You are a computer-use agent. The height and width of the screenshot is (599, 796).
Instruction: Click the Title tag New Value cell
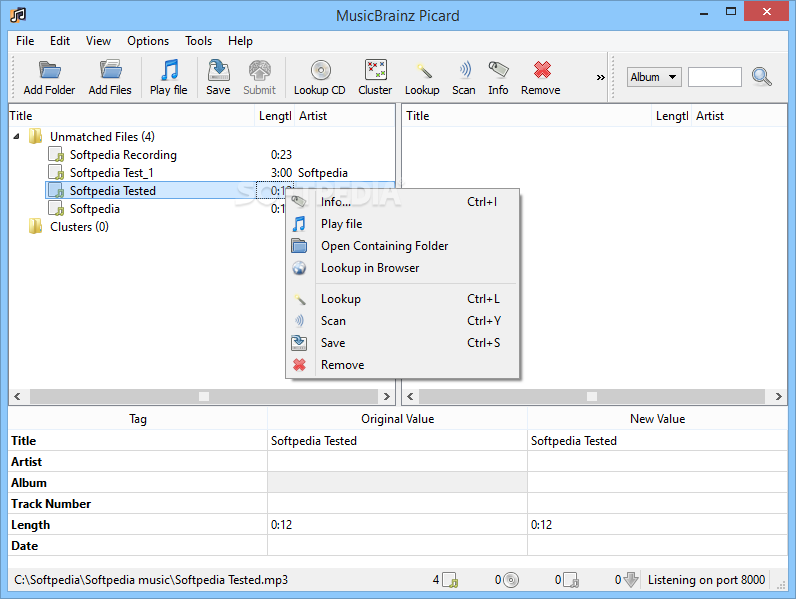(x=657, y=441)
